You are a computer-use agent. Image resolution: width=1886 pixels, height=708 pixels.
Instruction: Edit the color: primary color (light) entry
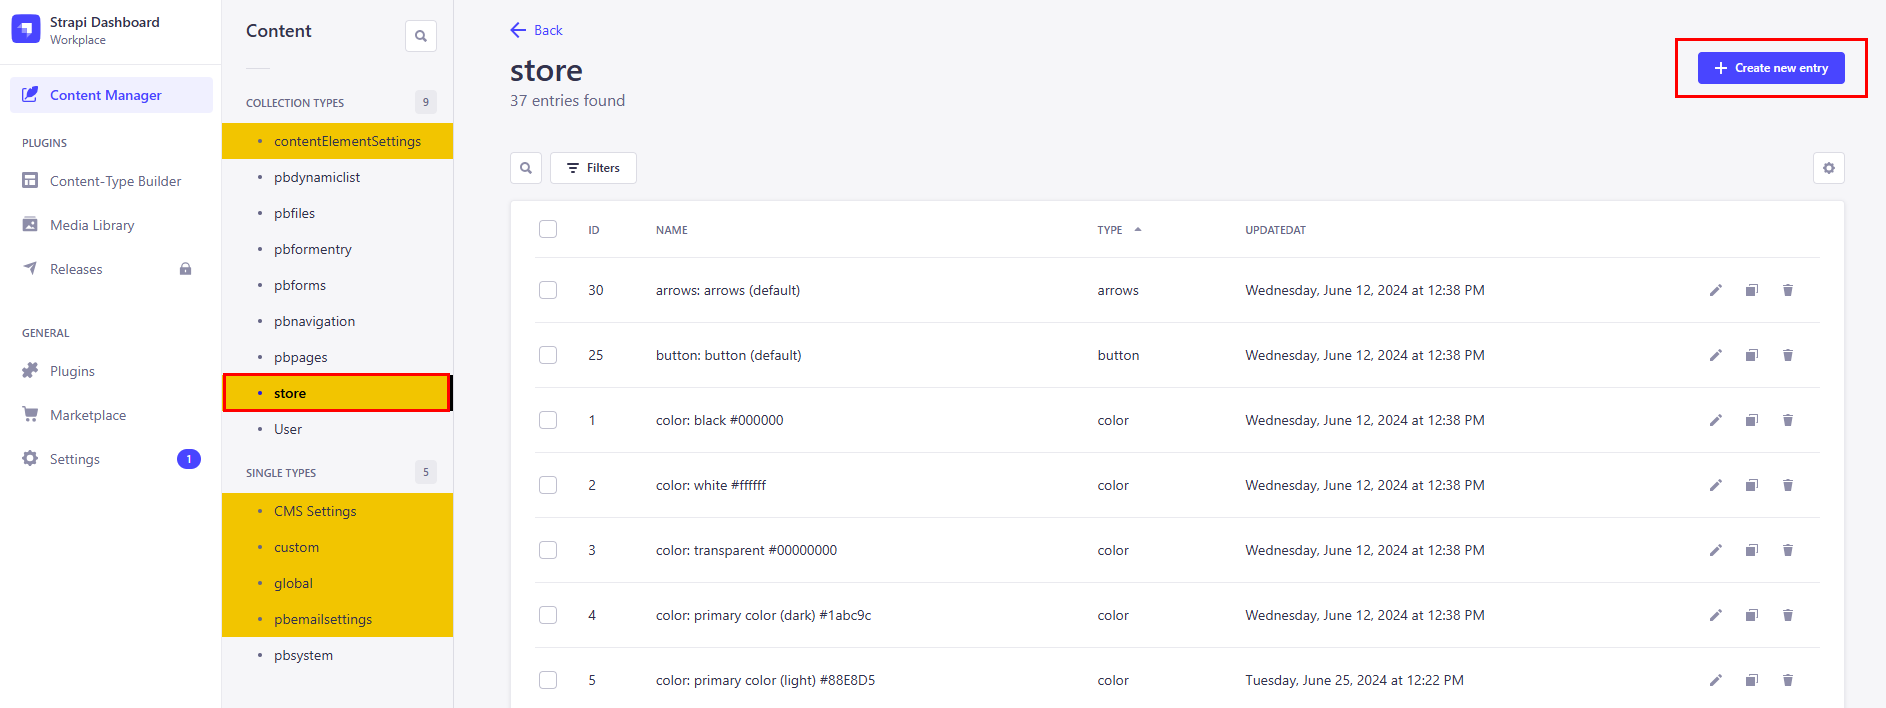click(x=1716, y=680)
